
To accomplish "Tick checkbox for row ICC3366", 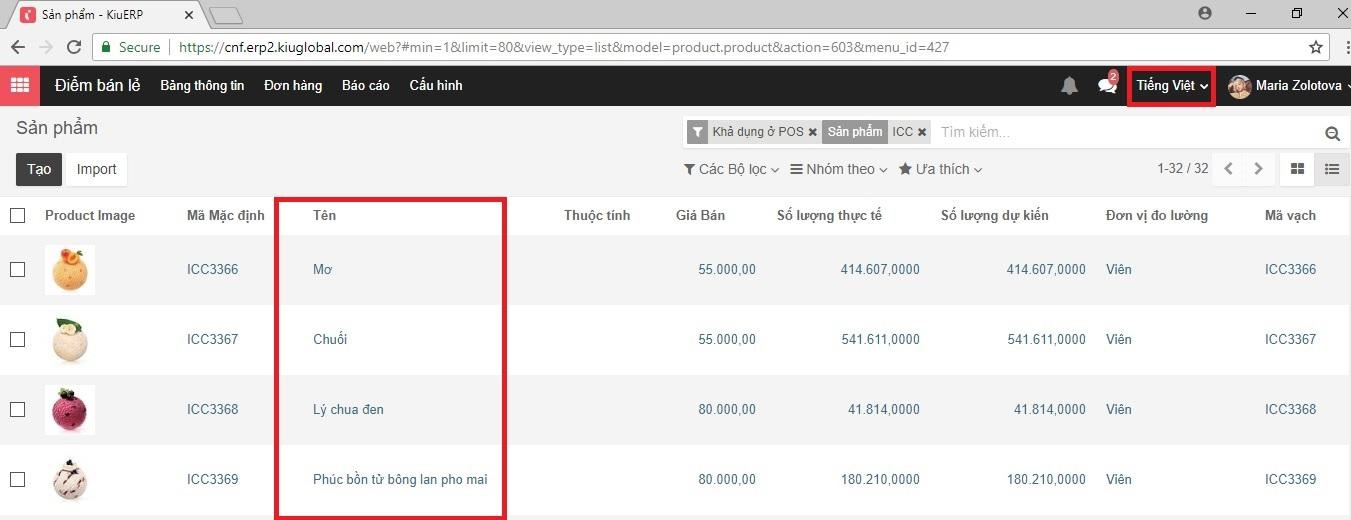I will pyautogui.click(x=17, y=269).
